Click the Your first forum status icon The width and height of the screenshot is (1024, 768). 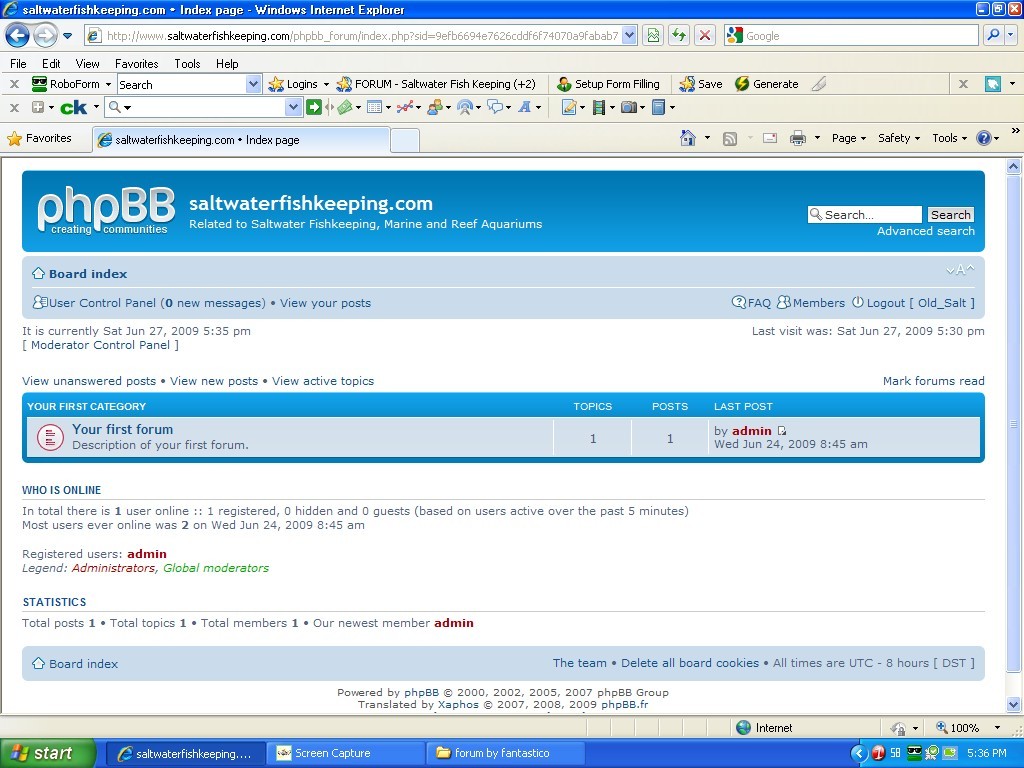(x=50, y=437)
